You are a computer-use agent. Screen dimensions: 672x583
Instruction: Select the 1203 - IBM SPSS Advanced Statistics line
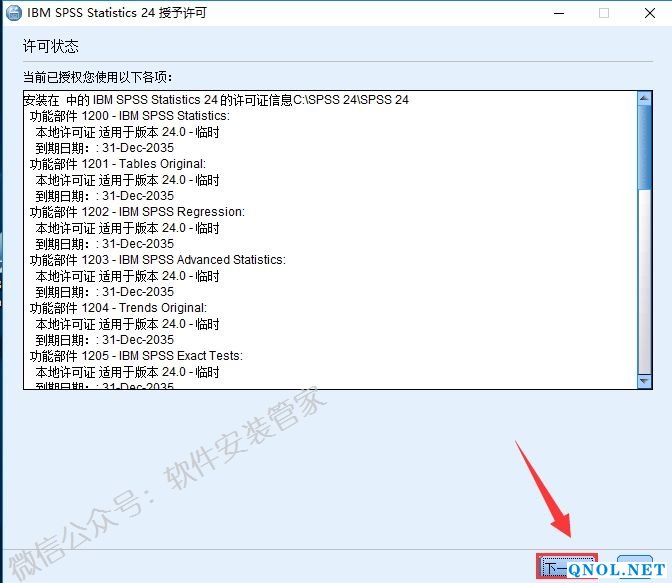click(x=157, y=260)
